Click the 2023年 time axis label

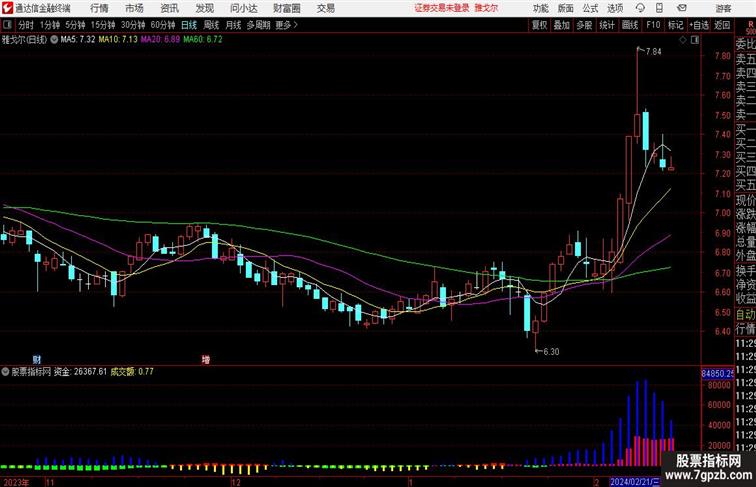coord(15,483)
